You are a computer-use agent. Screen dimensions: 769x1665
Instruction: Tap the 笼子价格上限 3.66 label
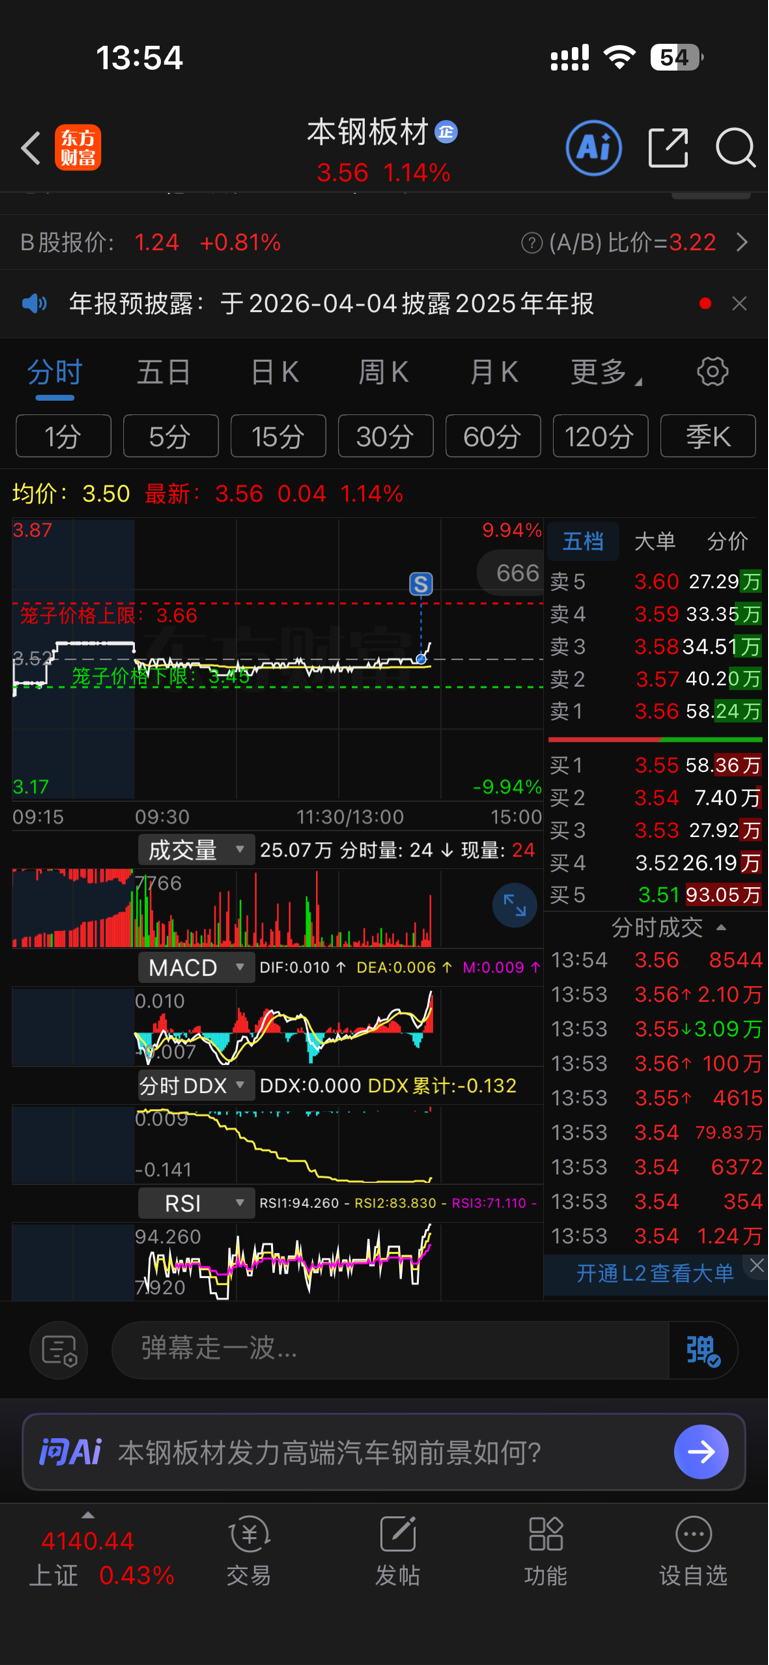108,615
